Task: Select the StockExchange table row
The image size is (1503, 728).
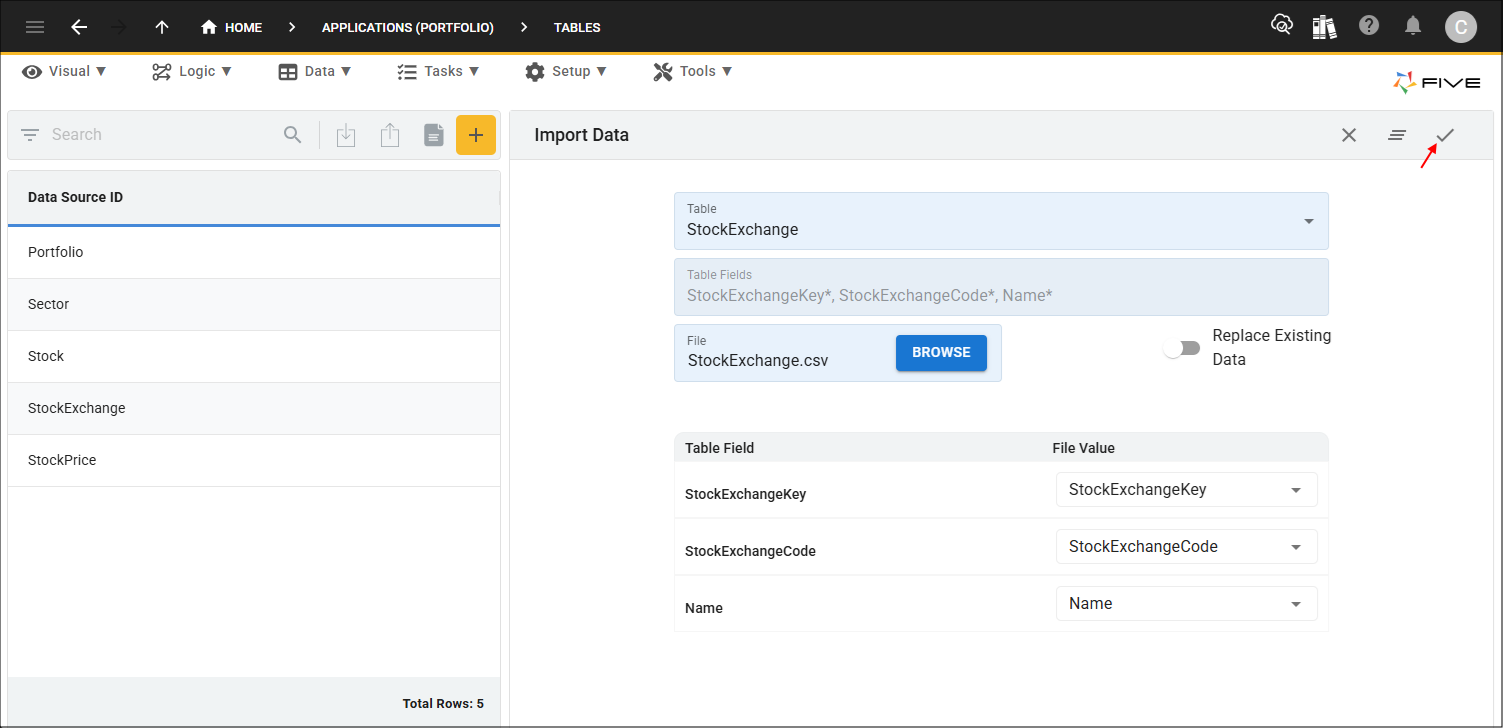Action: click(254, 409)
